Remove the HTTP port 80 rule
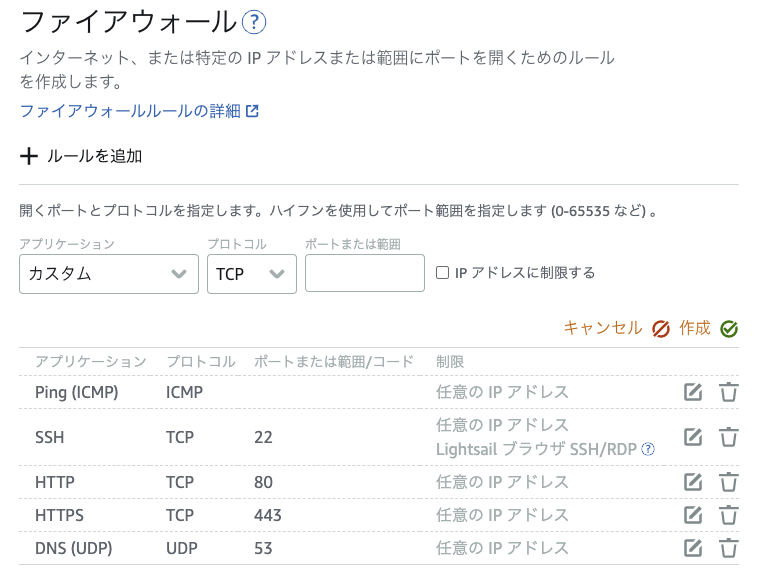Viewport: 759px width, 573px height. tap(729, 482)
